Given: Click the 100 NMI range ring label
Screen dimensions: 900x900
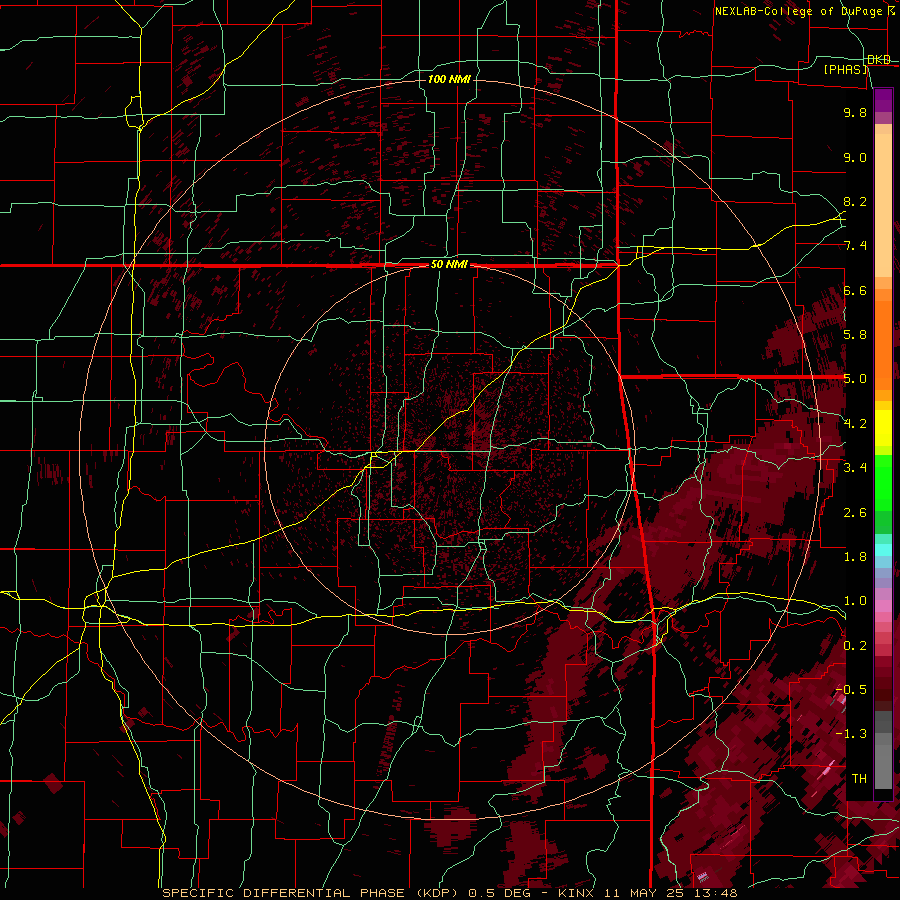Looking at the screenshot, I should click(449, 79).
